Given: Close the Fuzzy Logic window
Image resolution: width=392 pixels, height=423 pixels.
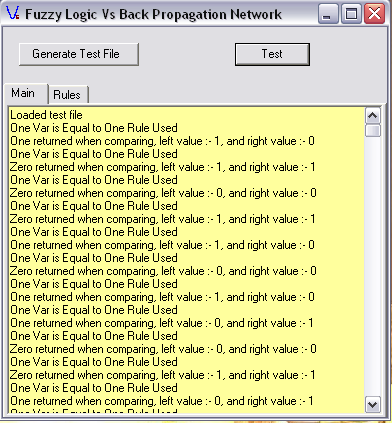Looking at the screenshot, I should [x=374, y=14].
